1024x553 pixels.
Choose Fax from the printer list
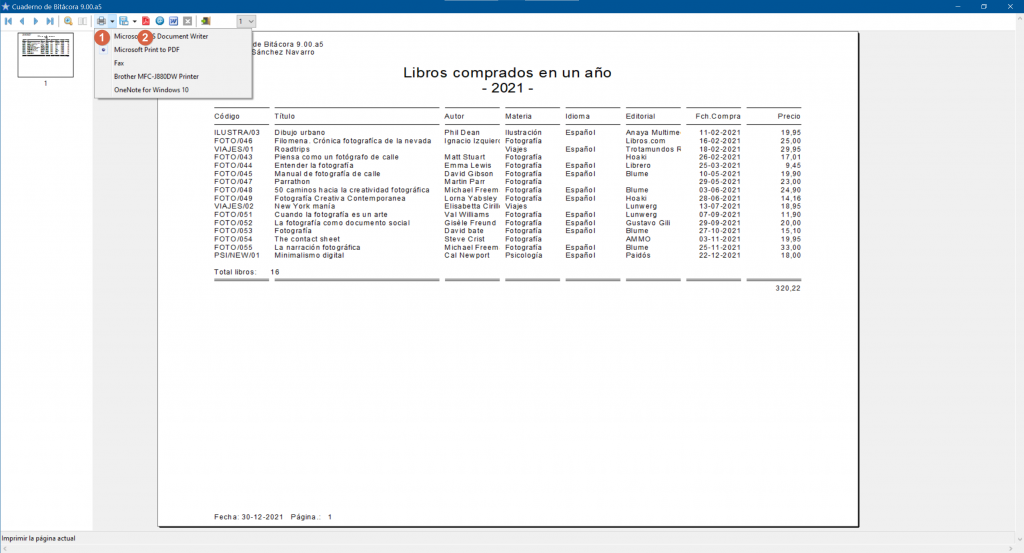pos(119,63)
